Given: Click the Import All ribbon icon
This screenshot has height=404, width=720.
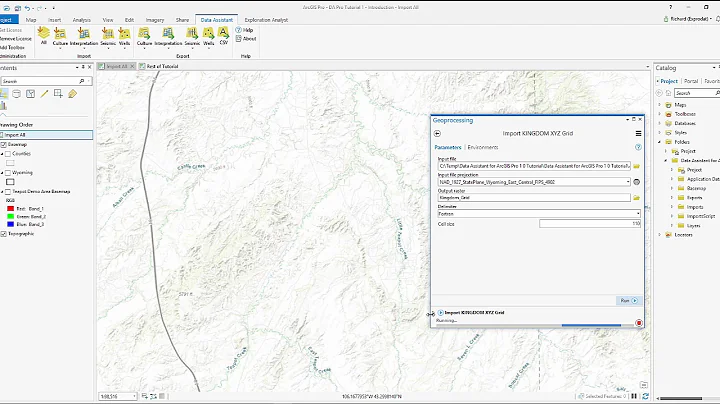Looking at the screenshot, I should pos(44,35).
